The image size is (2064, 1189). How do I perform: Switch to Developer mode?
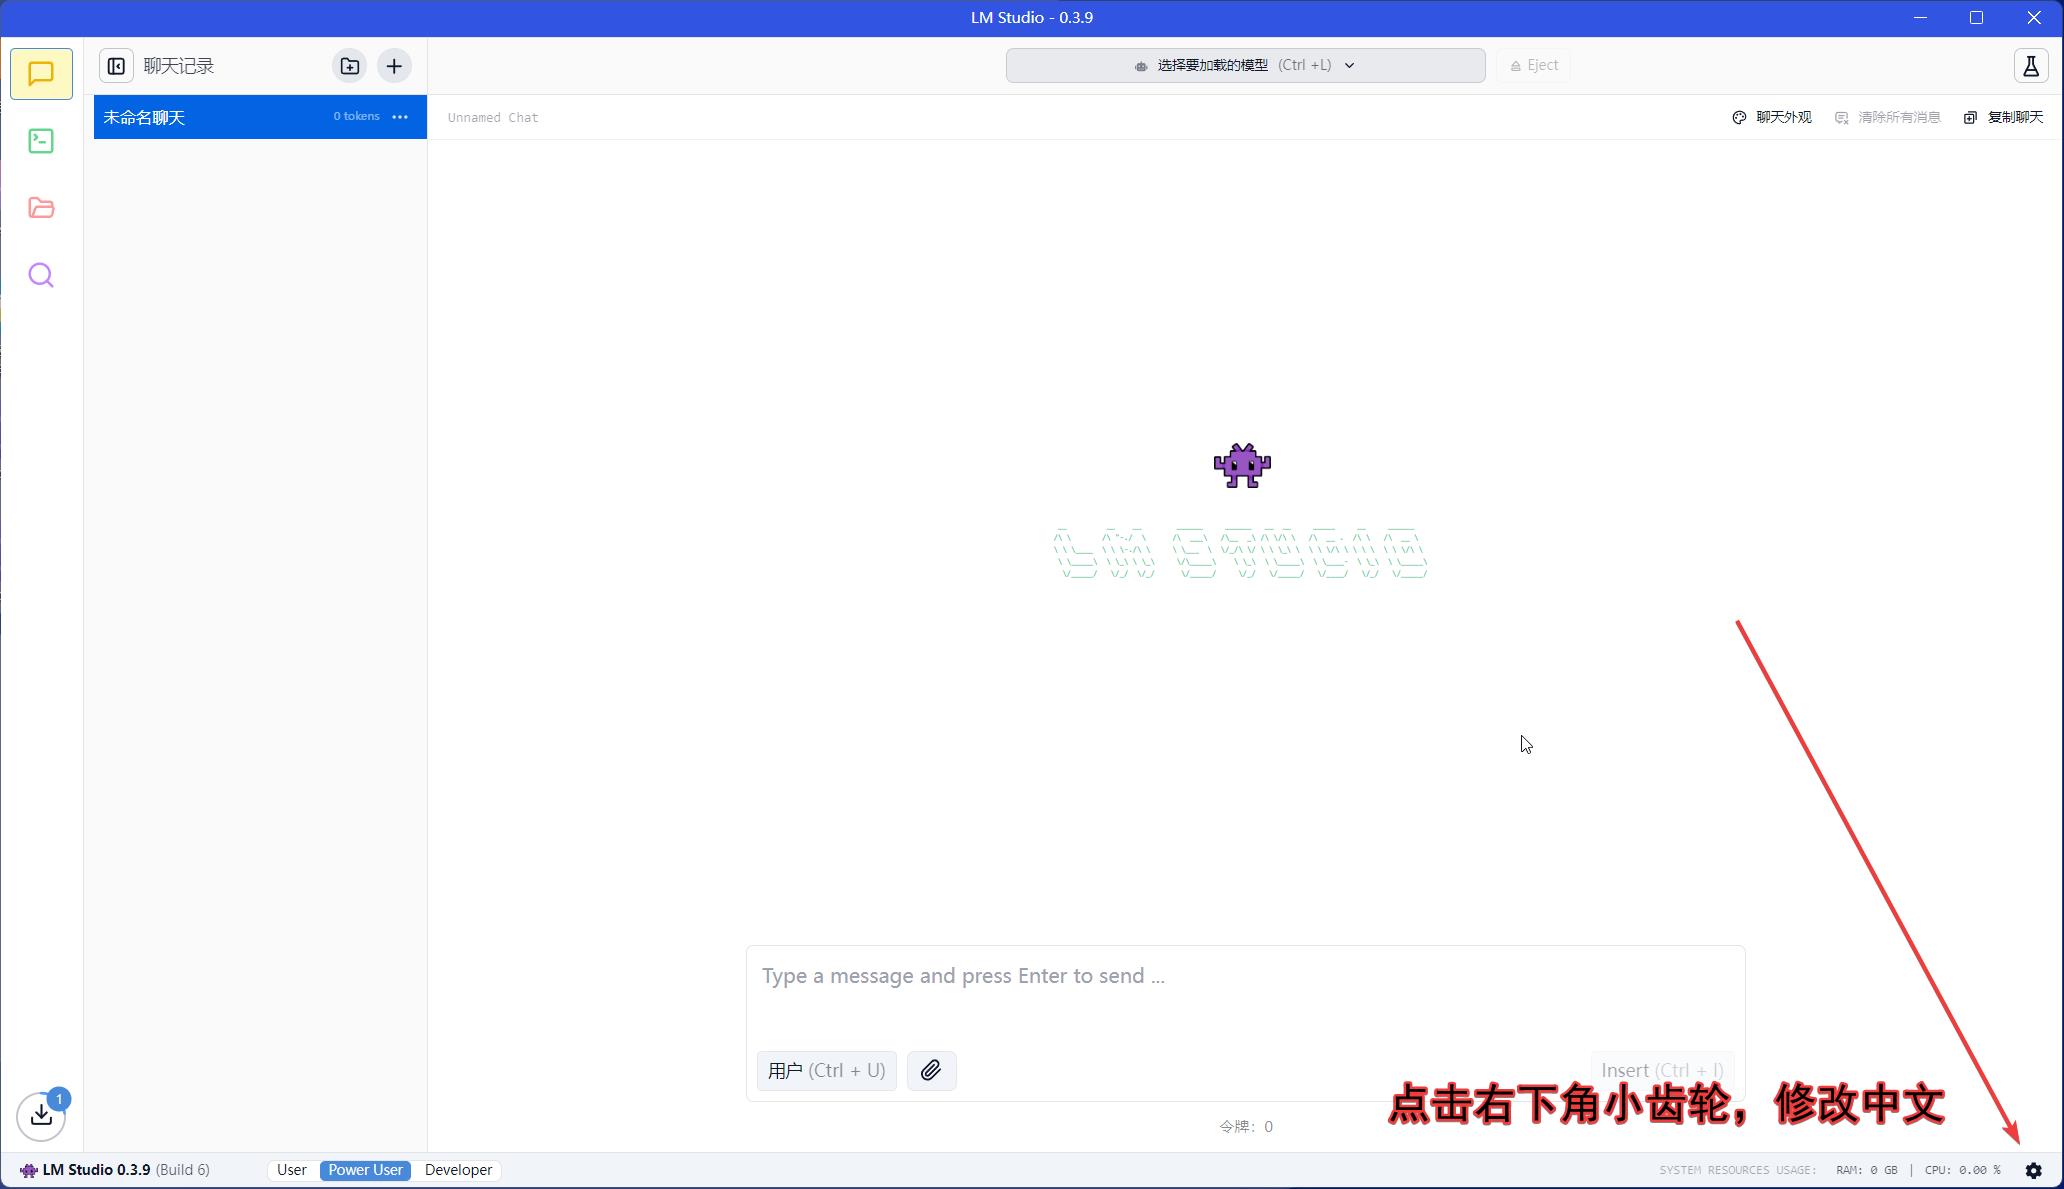458,1170
